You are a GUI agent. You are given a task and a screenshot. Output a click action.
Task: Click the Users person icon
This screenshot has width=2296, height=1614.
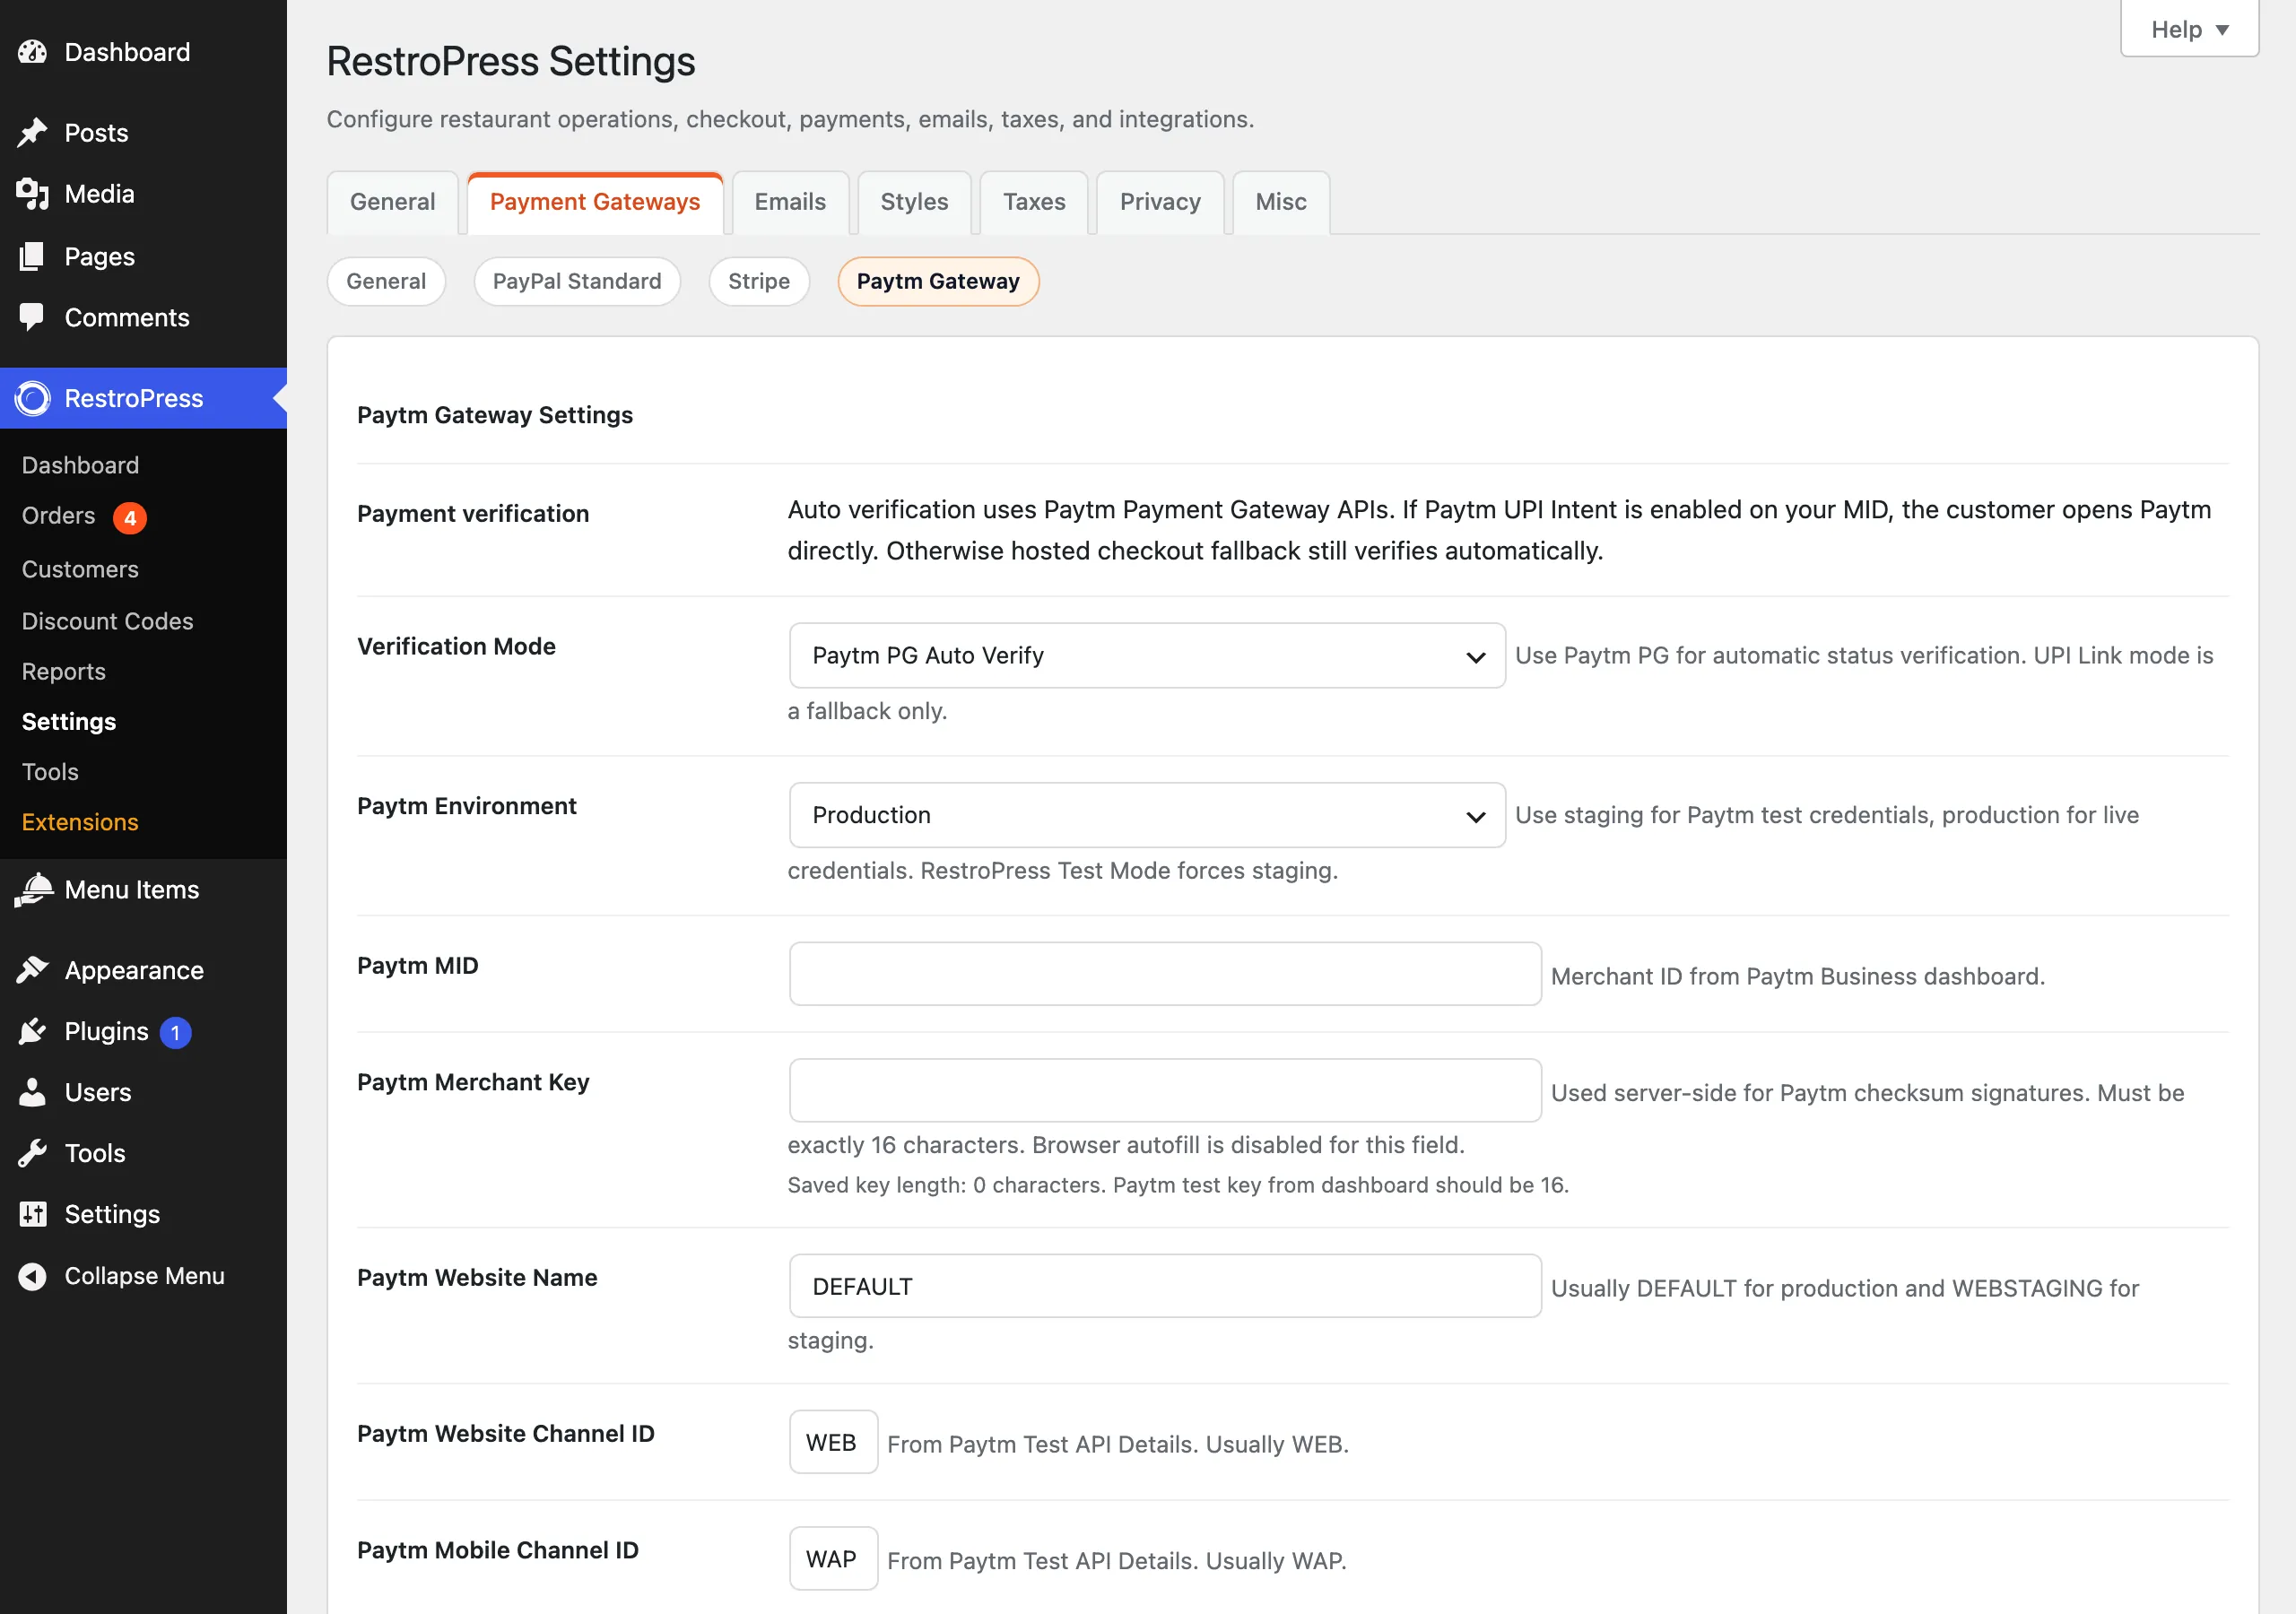click(32, 1092)
